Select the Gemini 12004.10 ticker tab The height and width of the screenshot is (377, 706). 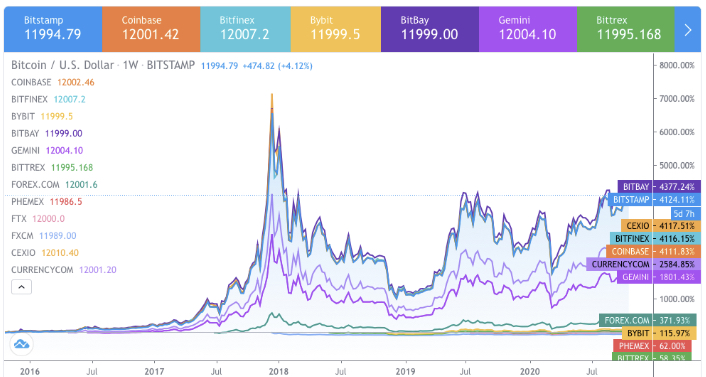tap(528, 29)
